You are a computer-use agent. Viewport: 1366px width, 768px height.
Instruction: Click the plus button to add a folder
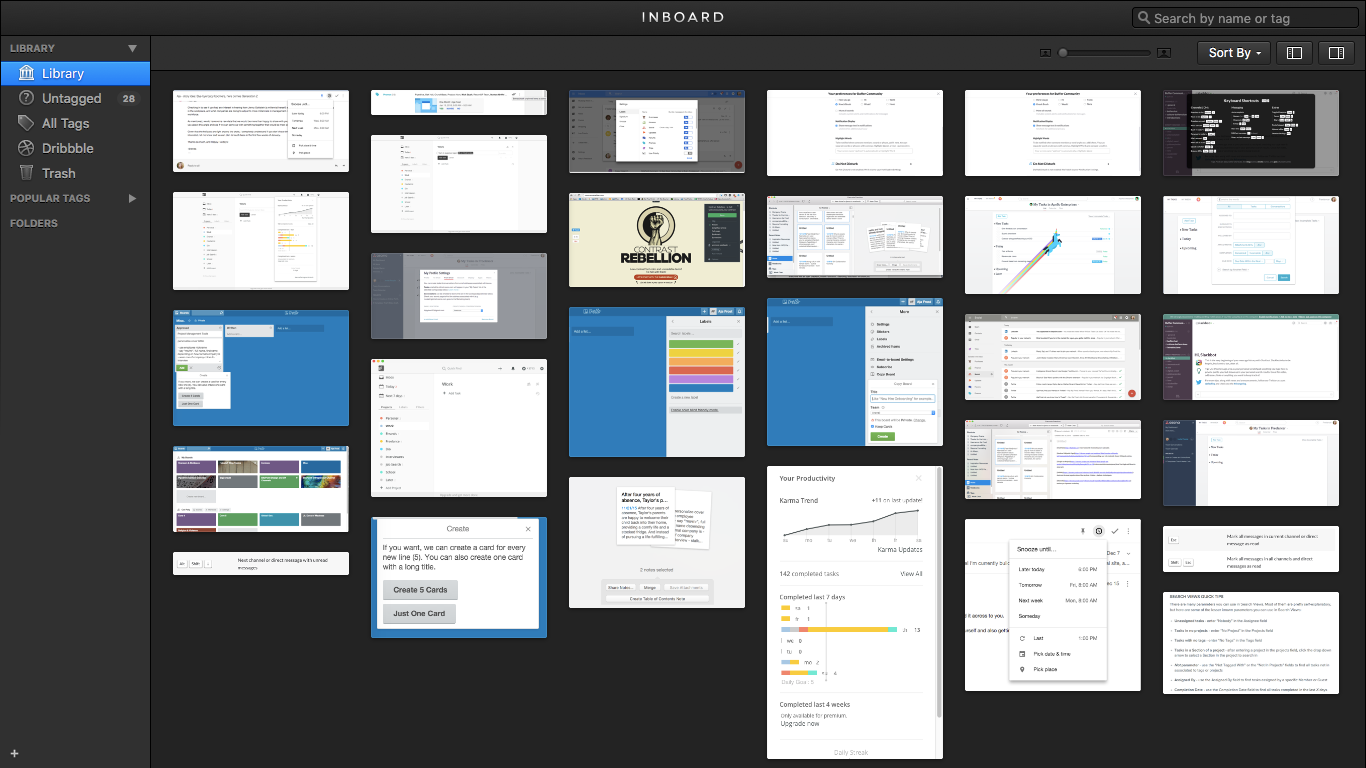tap(14, 753)
